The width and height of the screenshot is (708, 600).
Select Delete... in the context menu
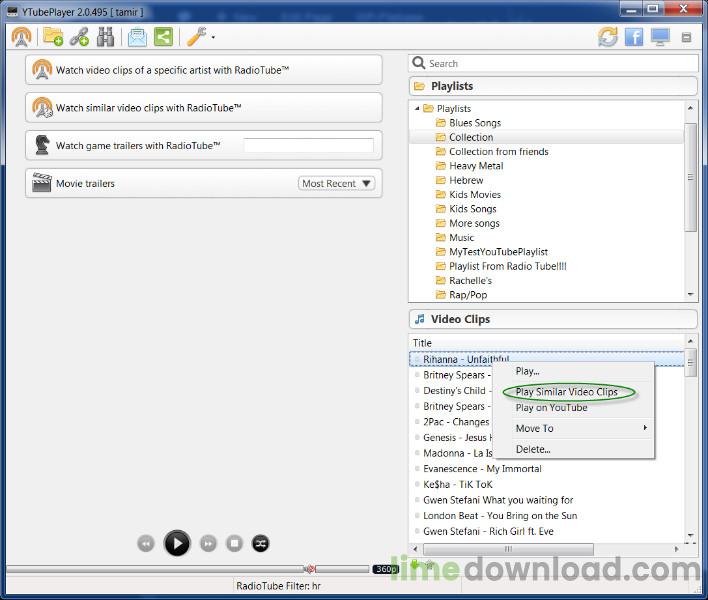pyautogui.click(x=533, y=449)
